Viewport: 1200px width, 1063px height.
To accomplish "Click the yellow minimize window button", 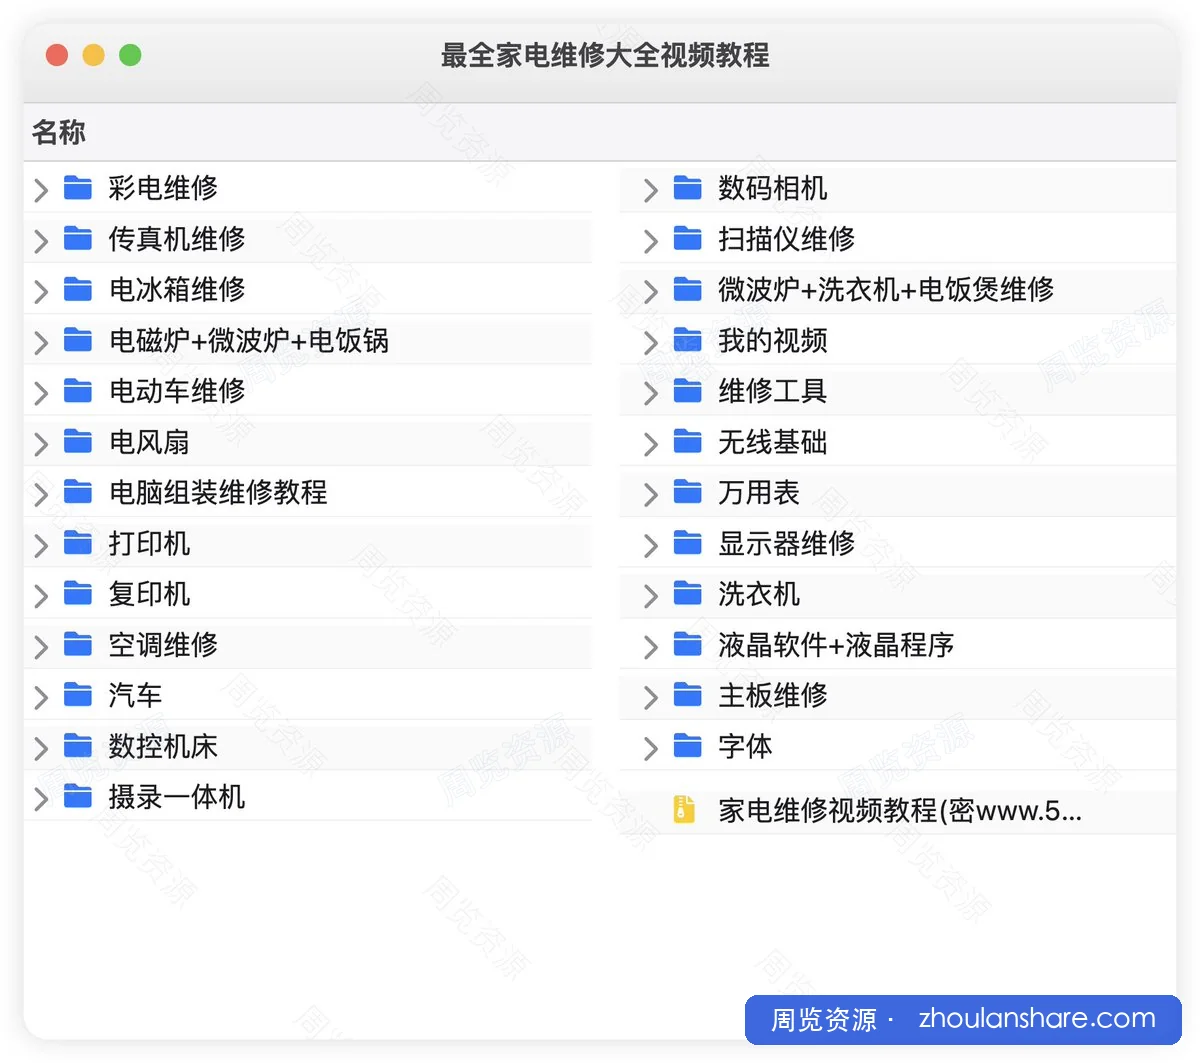I will coord(93,55).
